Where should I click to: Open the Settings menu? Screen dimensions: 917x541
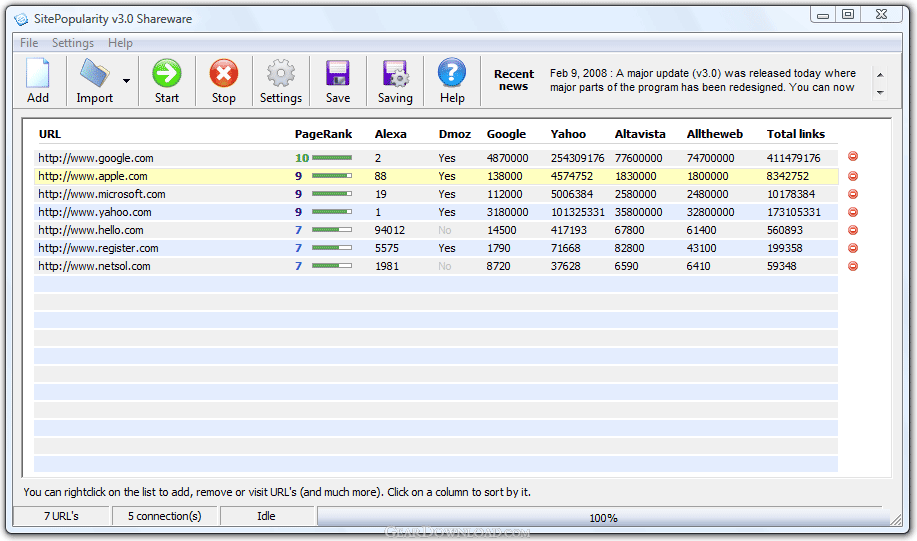coord(73,43)
